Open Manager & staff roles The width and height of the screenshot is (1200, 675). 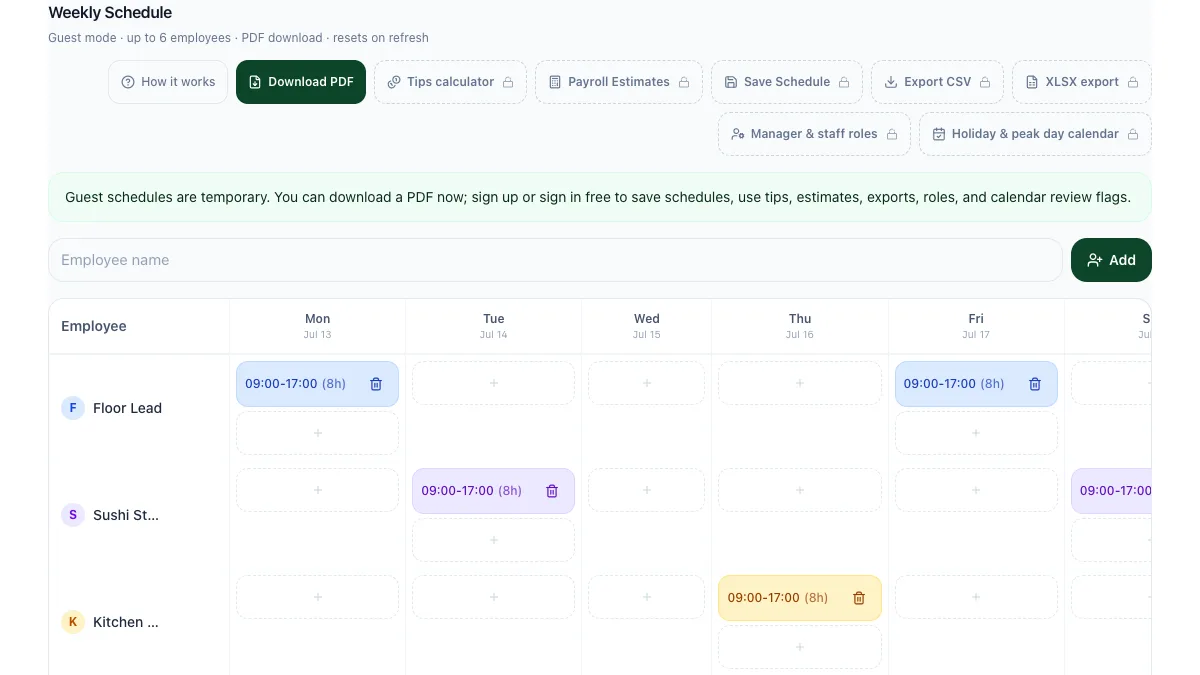tap(814, 134)
